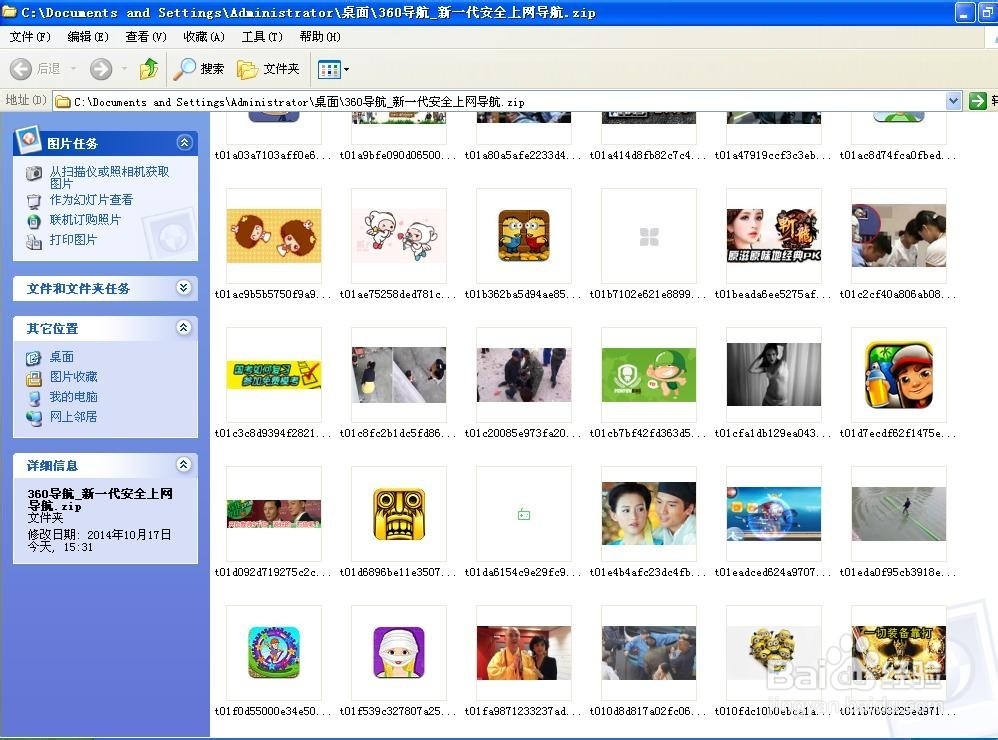Click inside the address path field
998x740 pixels.
tap(500, 101)
